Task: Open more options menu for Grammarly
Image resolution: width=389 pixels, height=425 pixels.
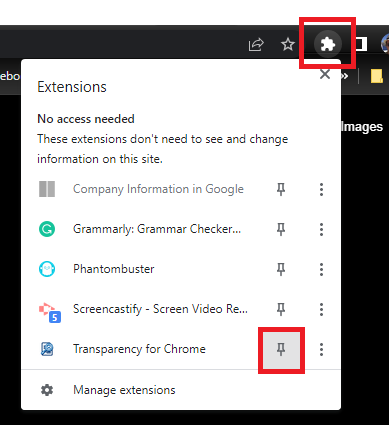Action: coord(321,229)
